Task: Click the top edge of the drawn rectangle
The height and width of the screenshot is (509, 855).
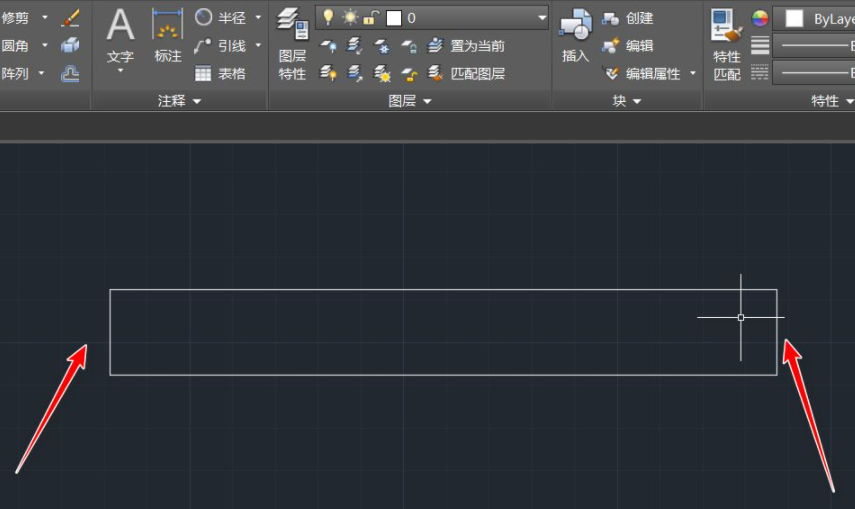Action: click(440, 290)
